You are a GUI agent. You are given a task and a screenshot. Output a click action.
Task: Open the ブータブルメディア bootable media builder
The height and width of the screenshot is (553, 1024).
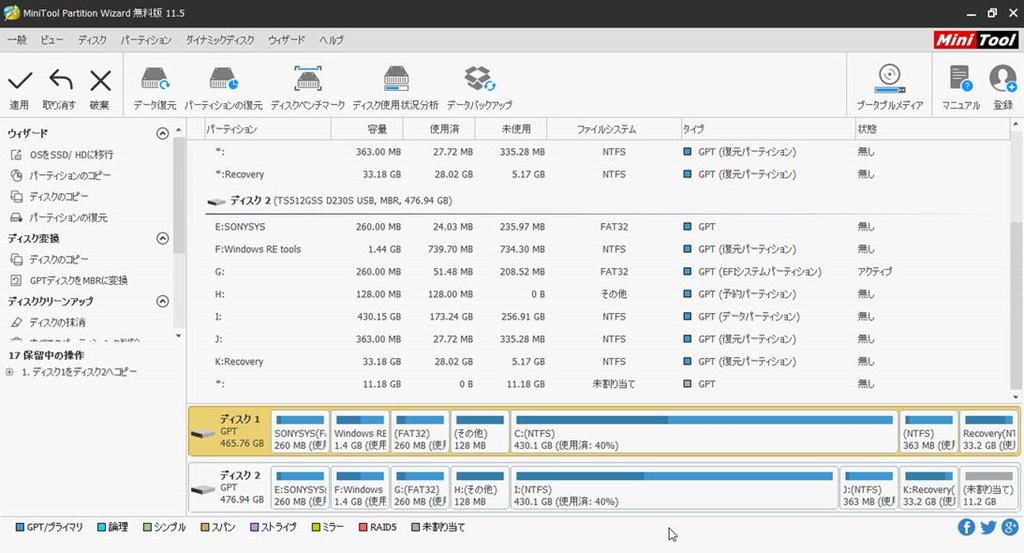point(889,81)
